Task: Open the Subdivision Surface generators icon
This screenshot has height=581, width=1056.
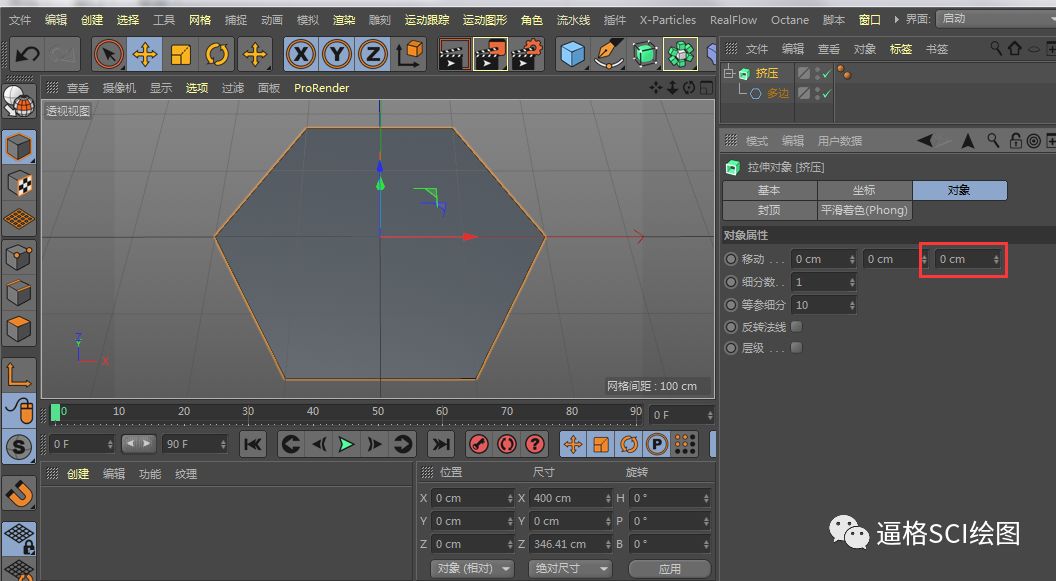Action: [x=645, y=54]
